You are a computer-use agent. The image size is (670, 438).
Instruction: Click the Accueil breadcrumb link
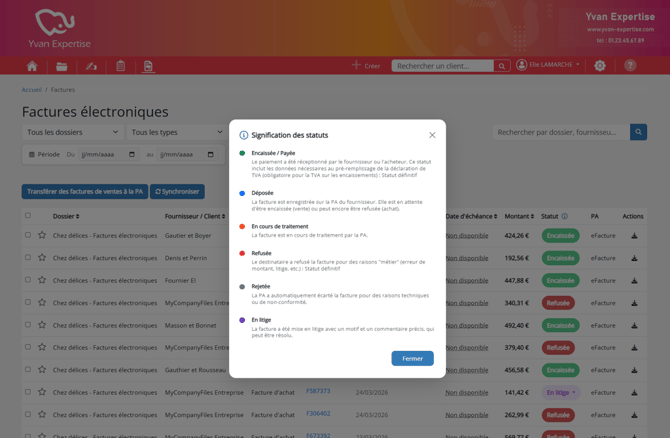[x=32, y=90]
